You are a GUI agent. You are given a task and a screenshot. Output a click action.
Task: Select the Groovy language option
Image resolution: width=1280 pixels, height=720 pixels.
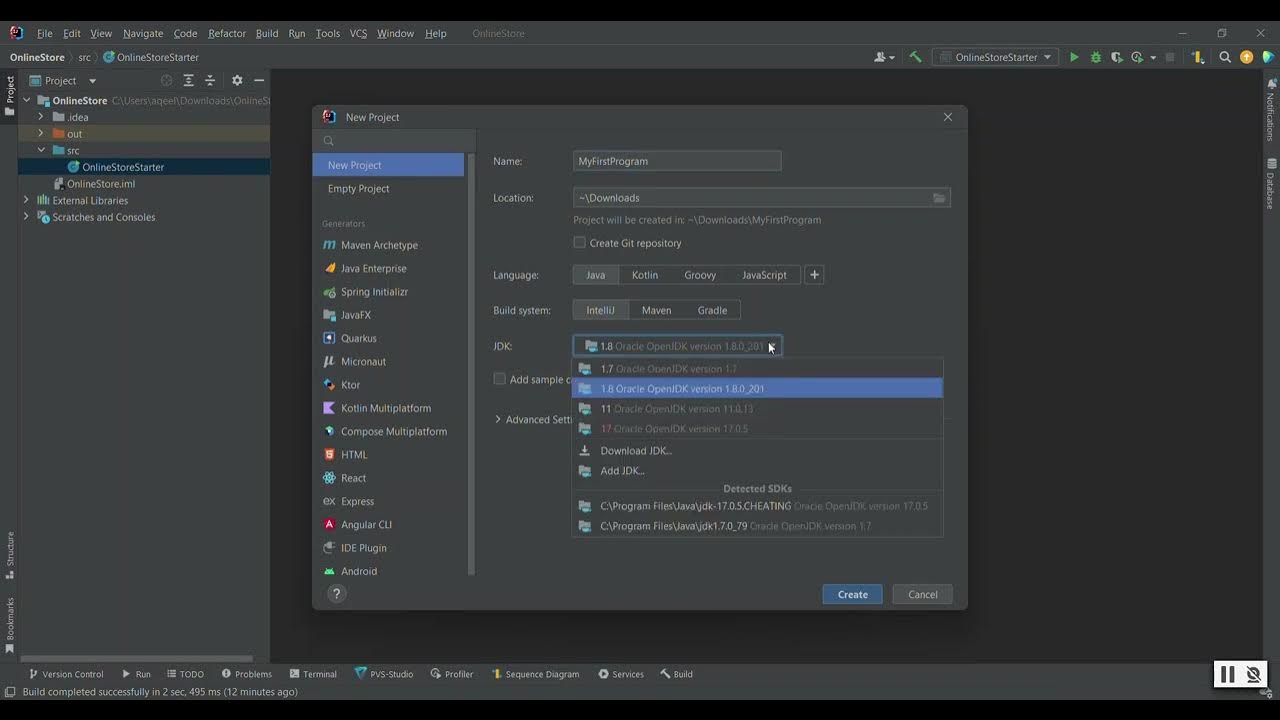tap(700, 275)
